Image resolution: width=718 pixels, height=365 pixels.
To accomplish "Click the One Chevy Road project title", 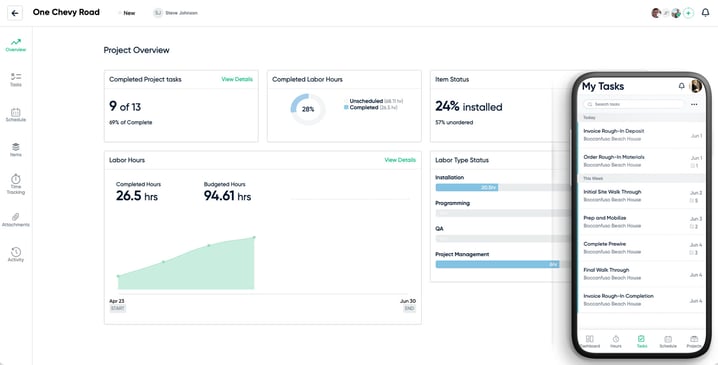I will pos(66,12).
